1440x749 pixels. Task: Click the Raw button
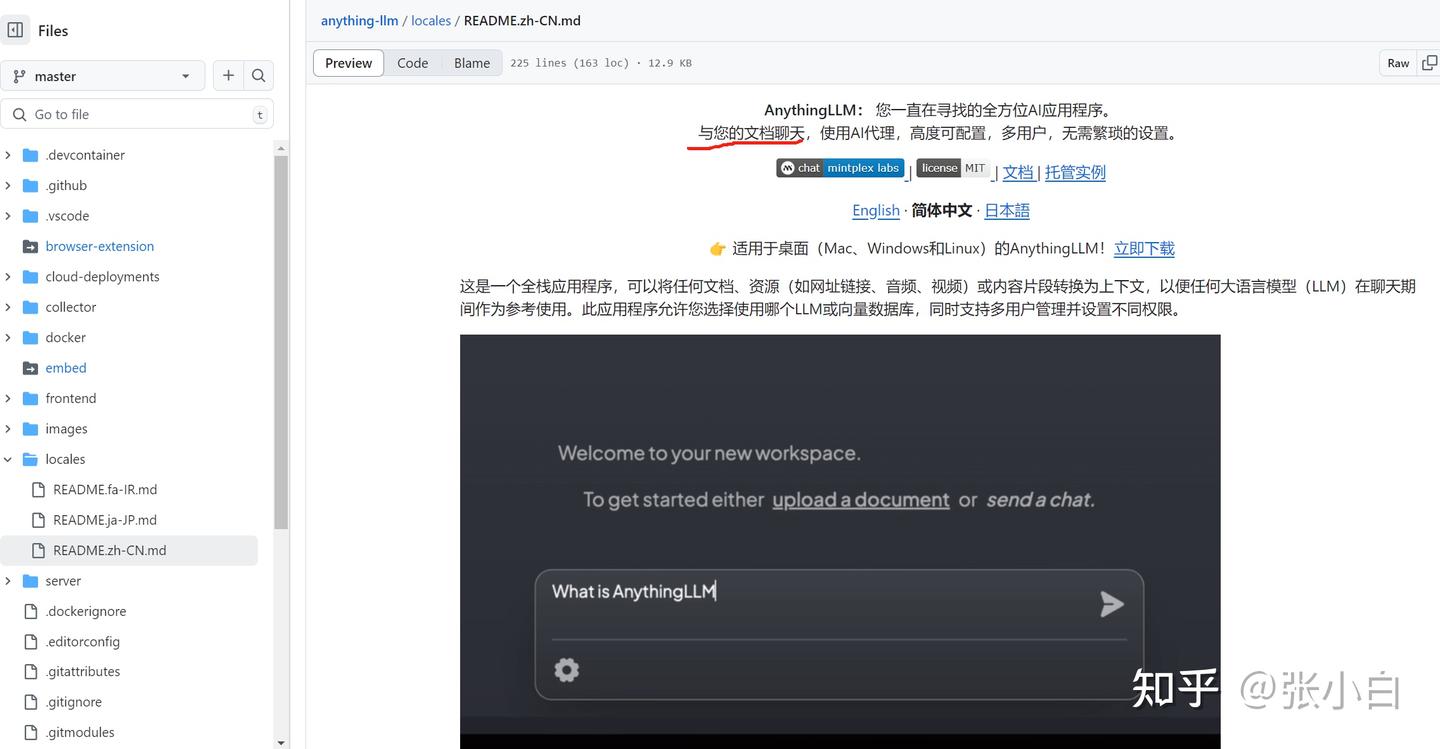coord(1397,62)
